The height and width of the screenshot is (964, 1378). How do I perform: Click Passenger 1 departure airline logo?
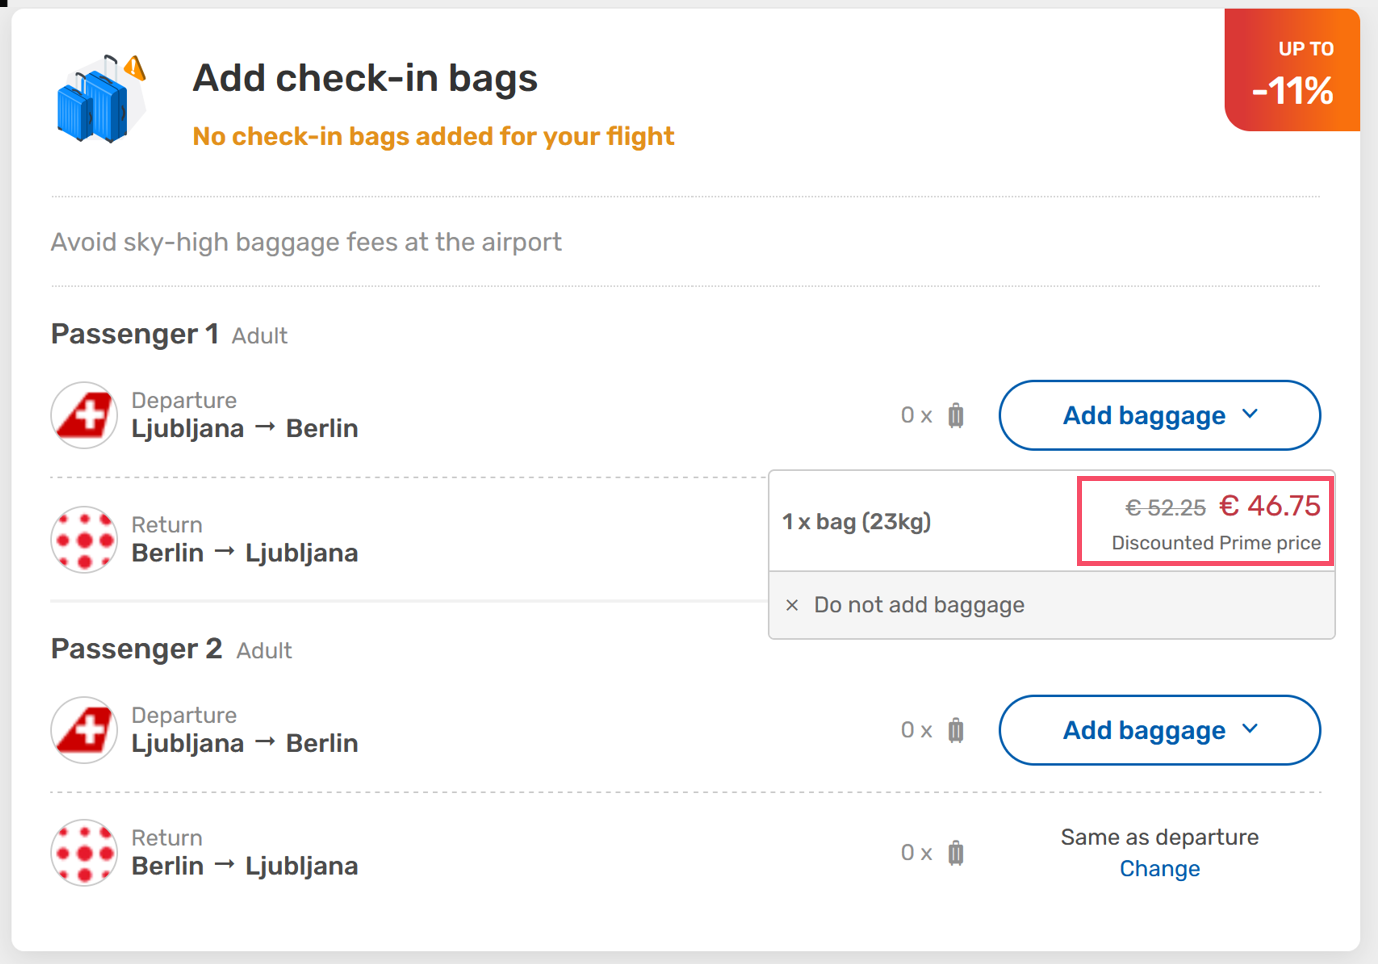[x=84, y=415]
